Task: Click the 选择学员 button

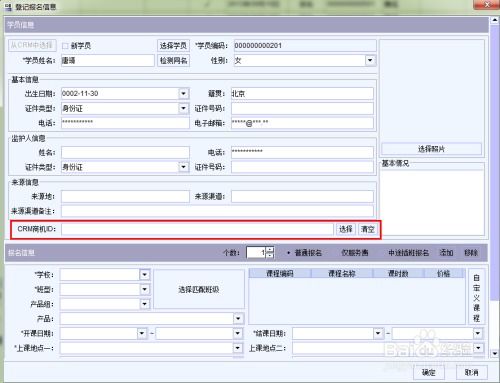Action: click(173, 46)
